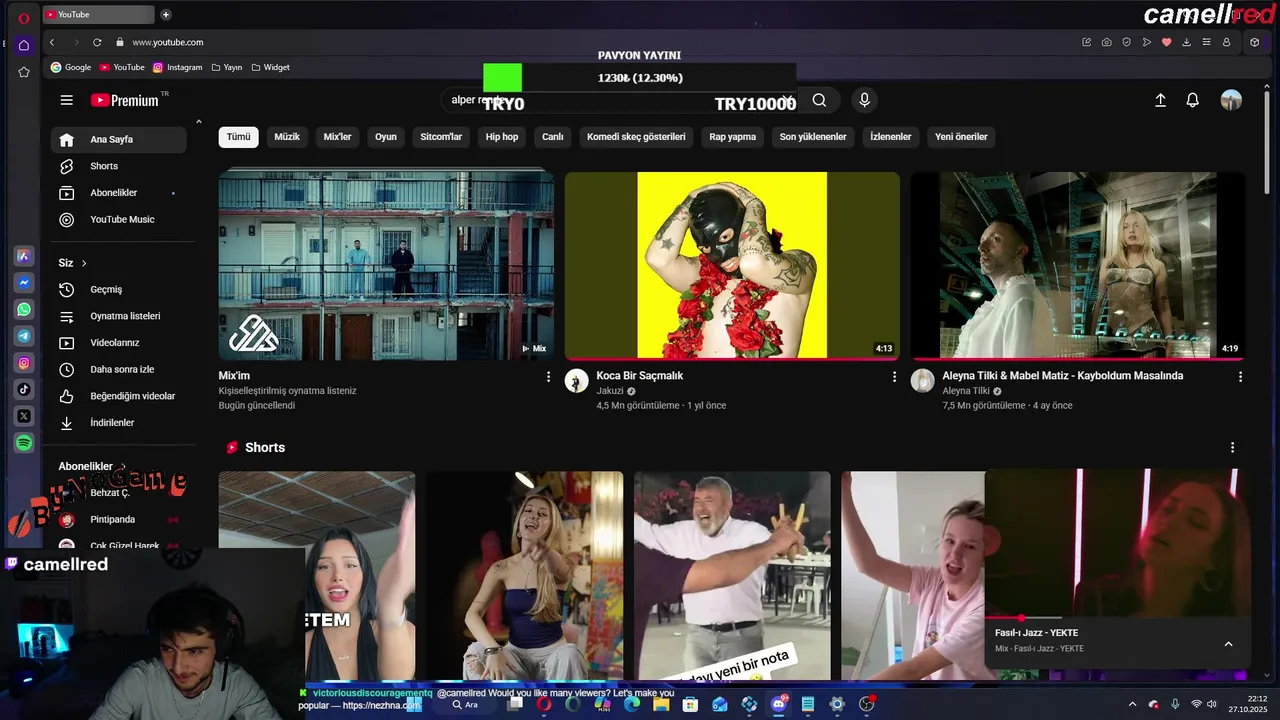Open a new browser tab
This screenshot has width=1280, height=720.
166,14
